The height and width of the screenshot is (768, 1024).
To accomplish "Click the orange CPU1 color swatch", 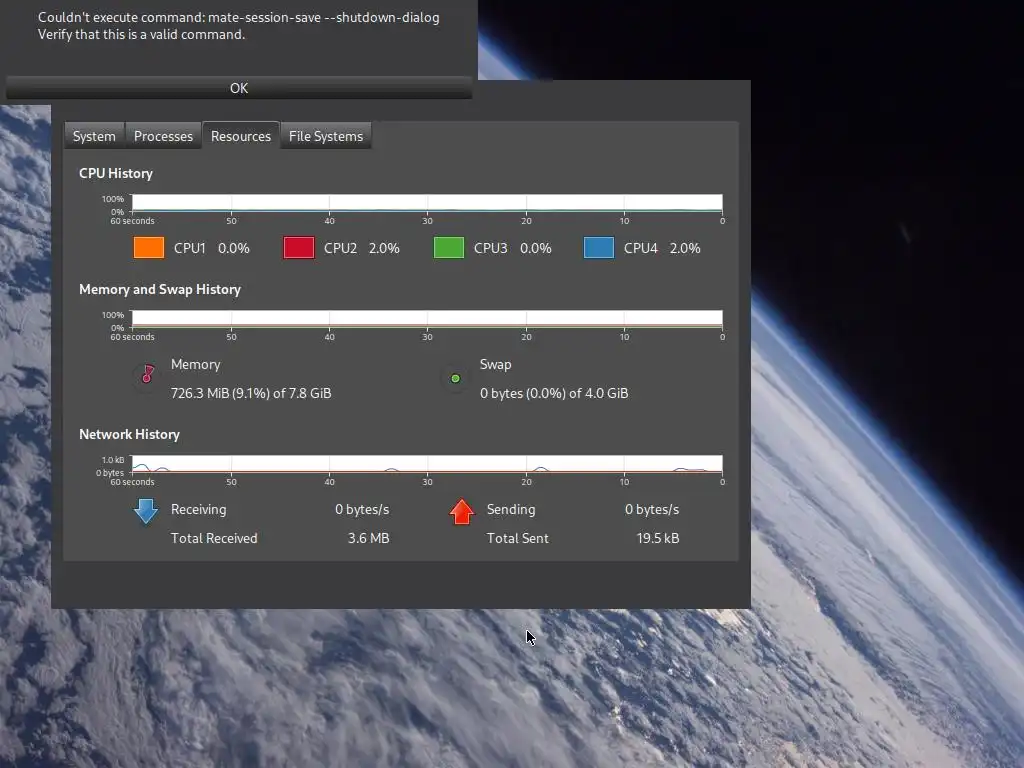I will point(149,248).
